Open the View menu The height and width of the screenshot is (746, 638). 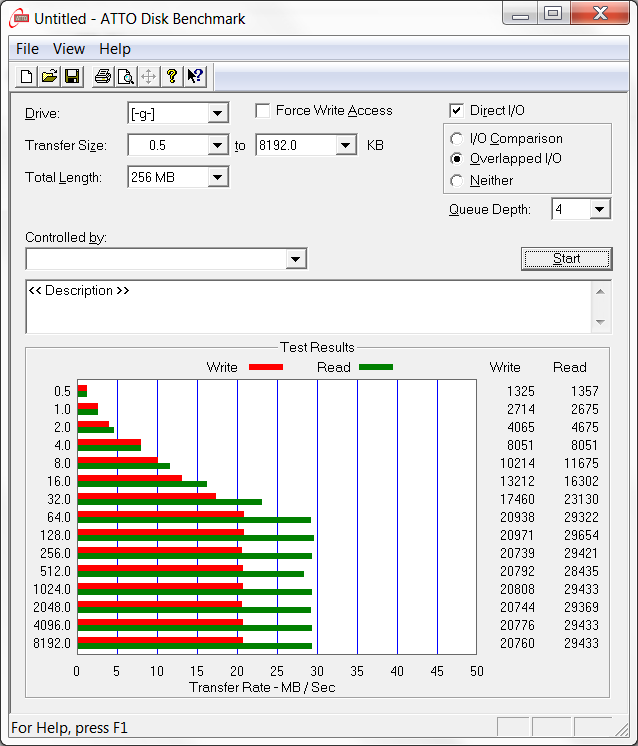69,48
